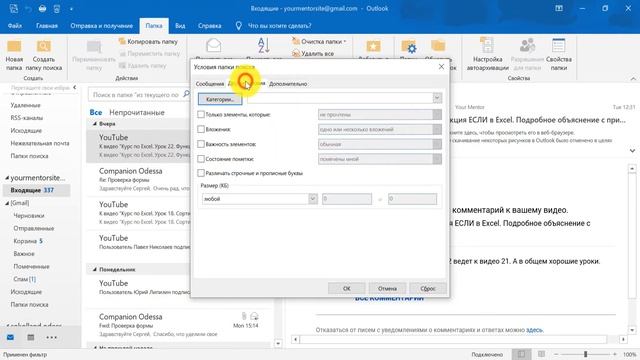Screen dimensions: 640x360
Task: Open Отправка и получение ribbon tab
Action: pos(102,26)
